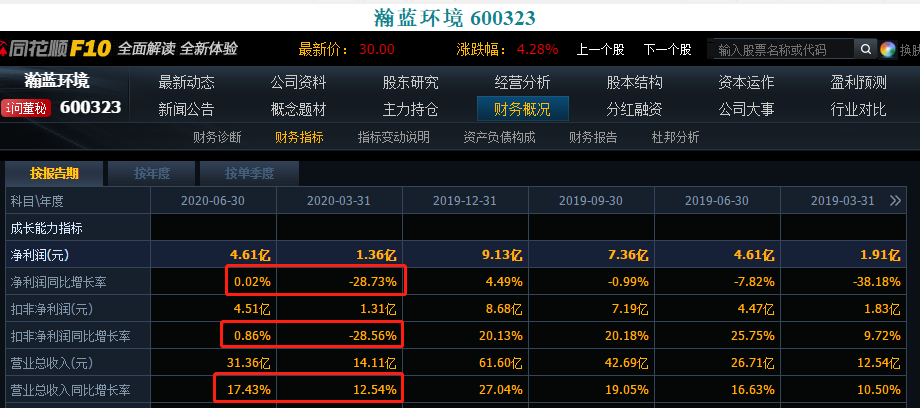
Task: Go to next stock 下一个股
Action: (x=668, y=49)
